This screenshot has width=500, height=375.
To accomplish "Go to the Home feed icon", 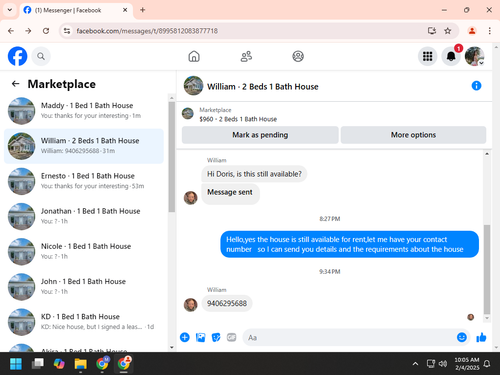I will [194, 56].
